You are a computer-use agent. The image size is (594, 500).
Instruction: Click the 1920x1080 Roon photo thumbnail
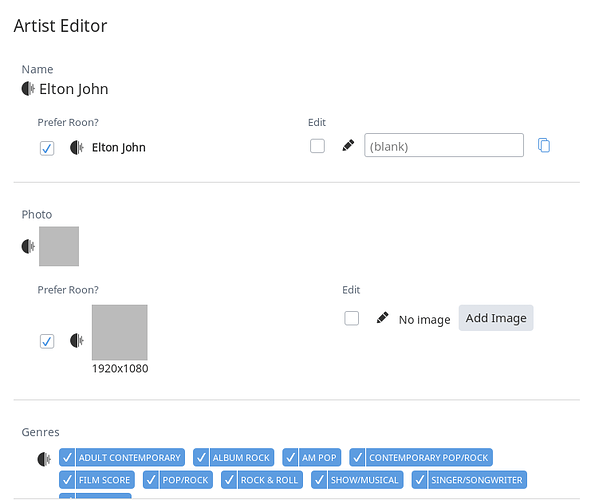pyautogui.click(x=120, y=332)
